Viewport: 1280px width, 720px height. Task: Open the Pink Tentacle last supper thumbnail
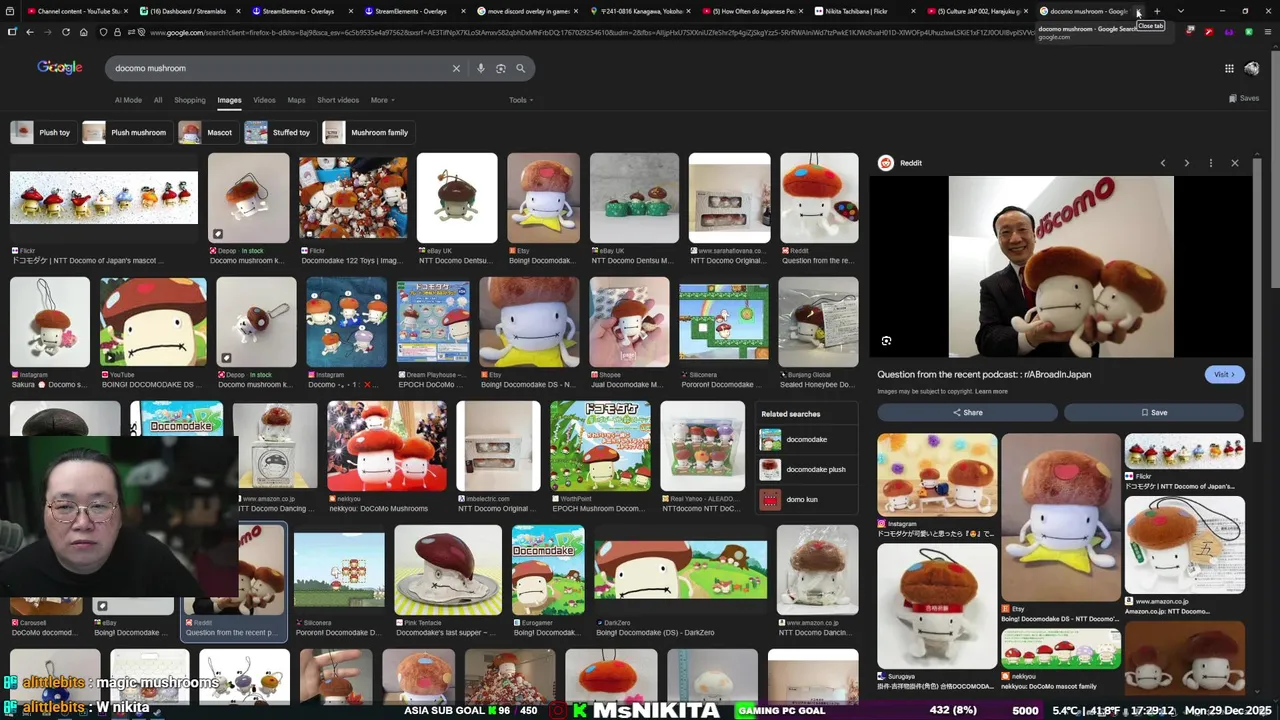click(x=448, y=569)
